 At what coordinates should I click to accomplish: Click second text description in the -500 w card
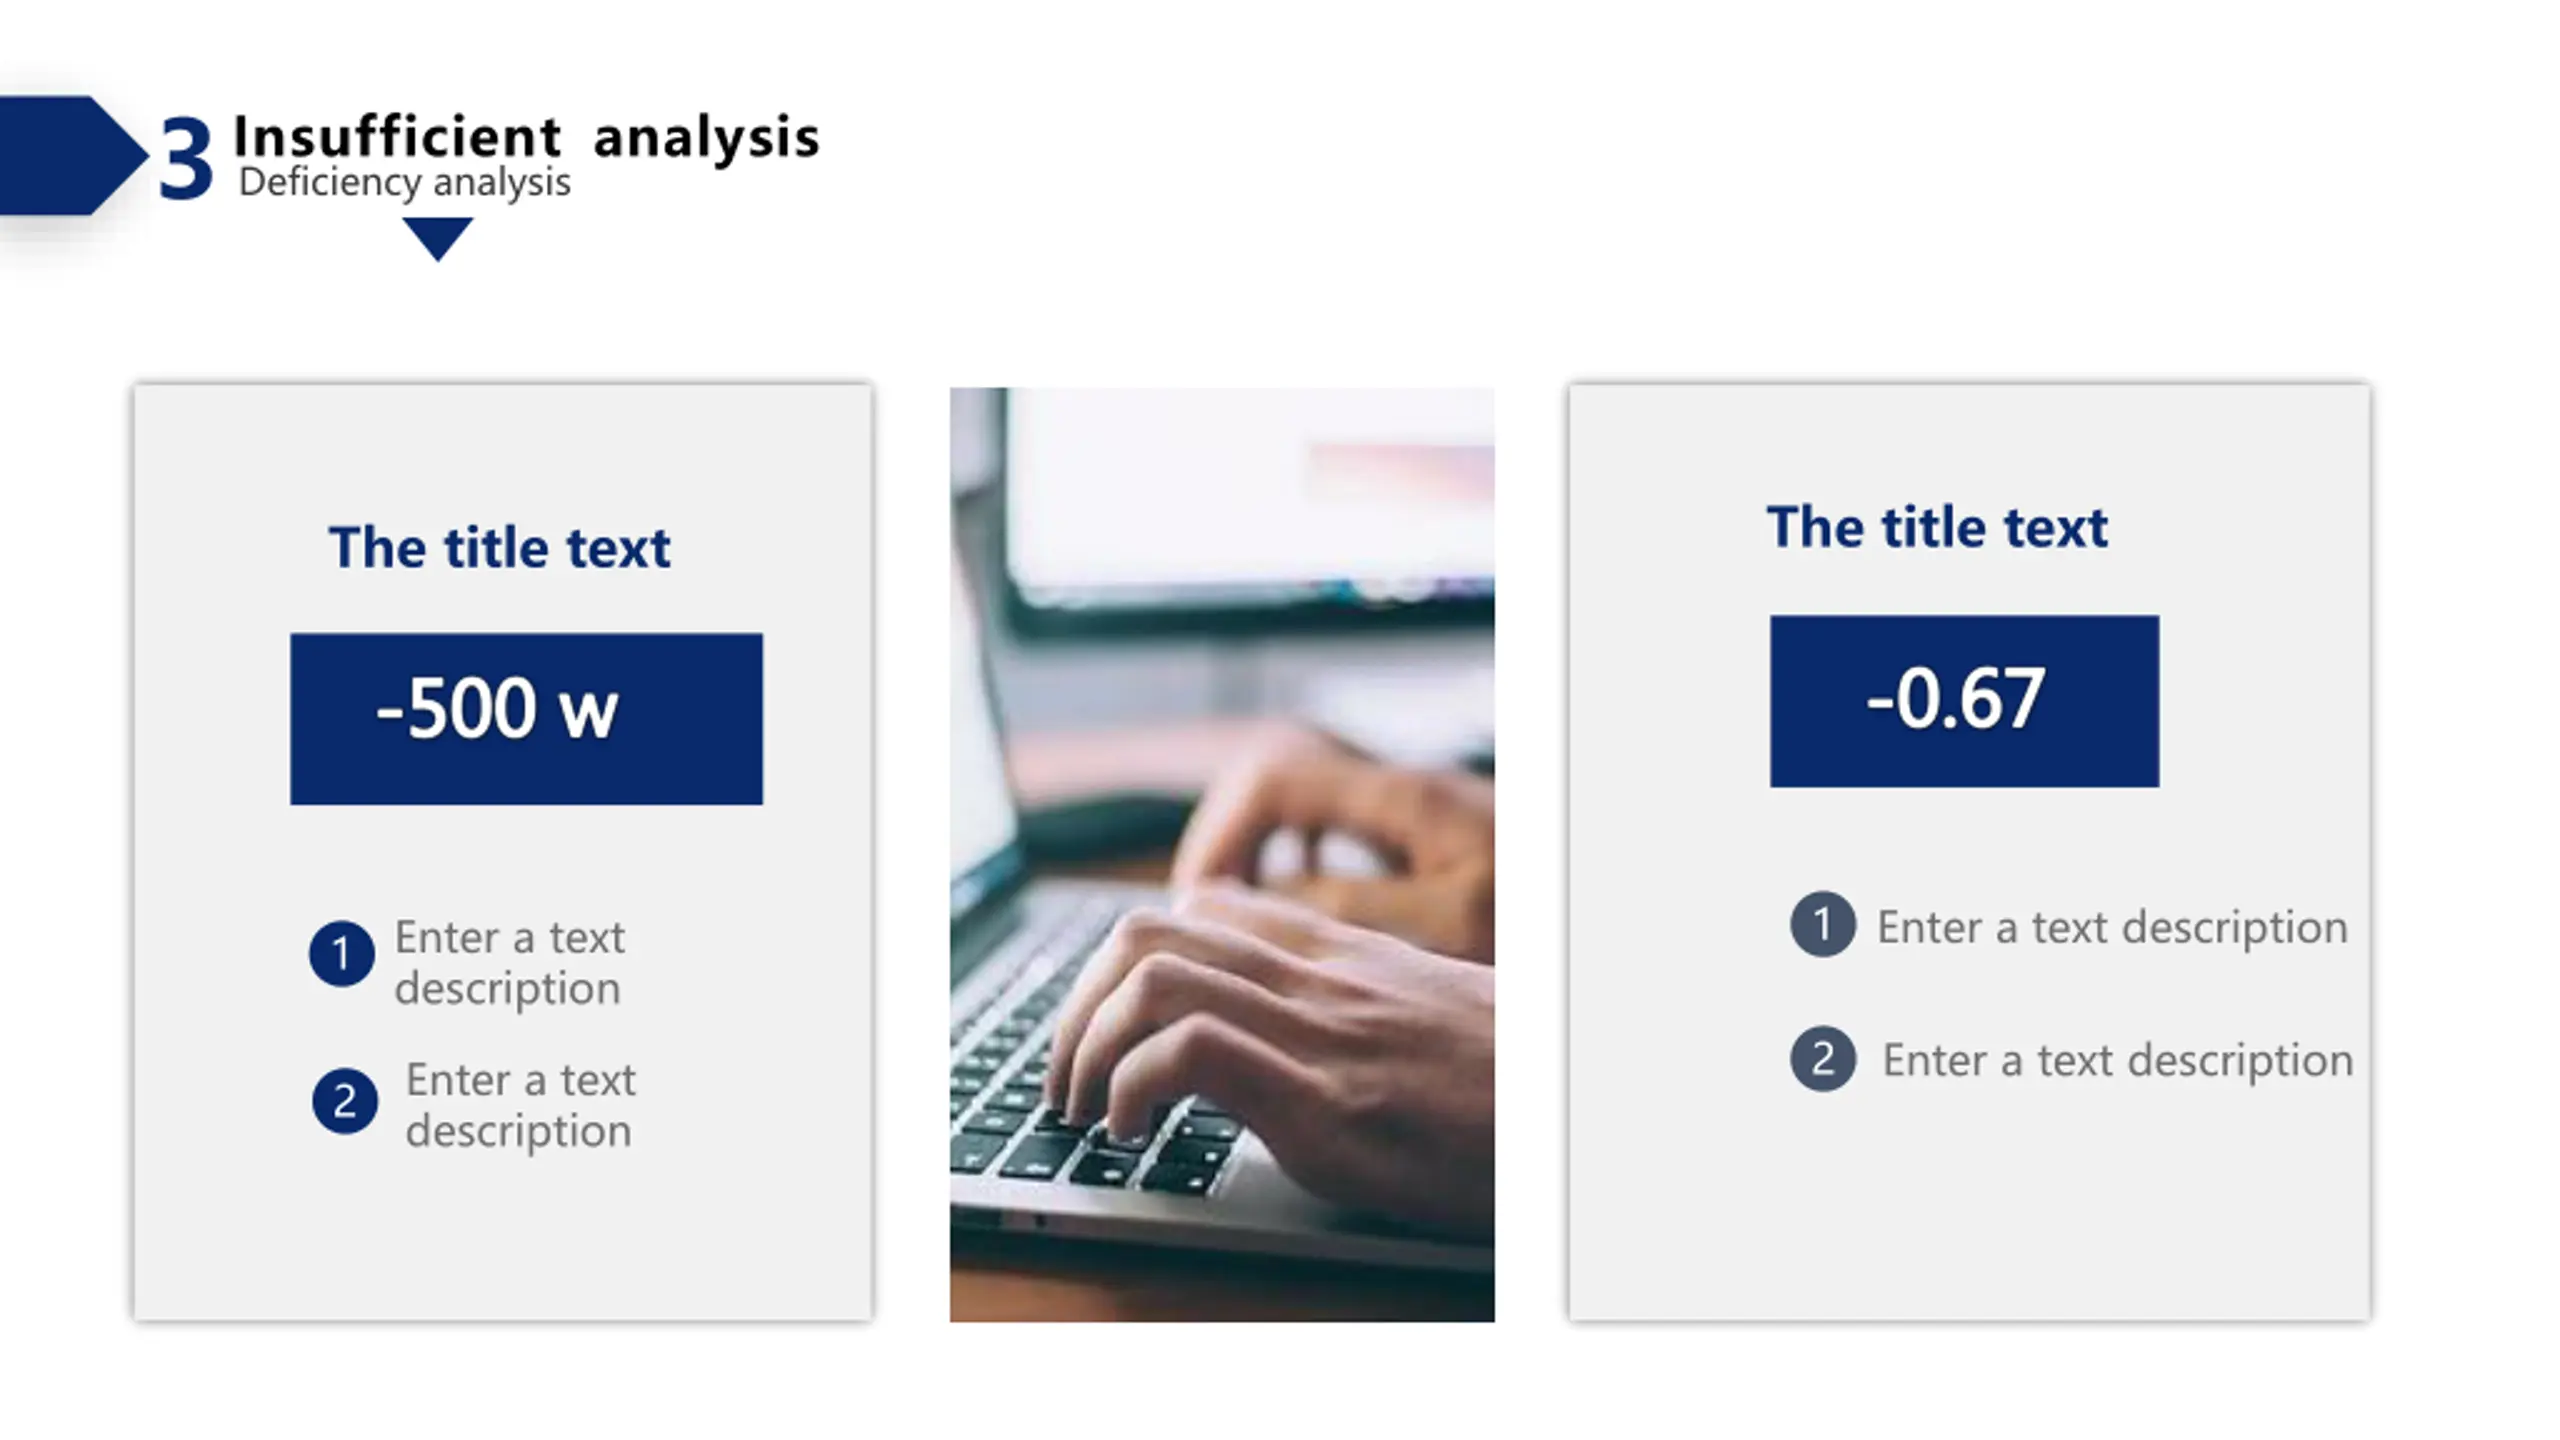pyautogui.click(x=520, y=1105)
